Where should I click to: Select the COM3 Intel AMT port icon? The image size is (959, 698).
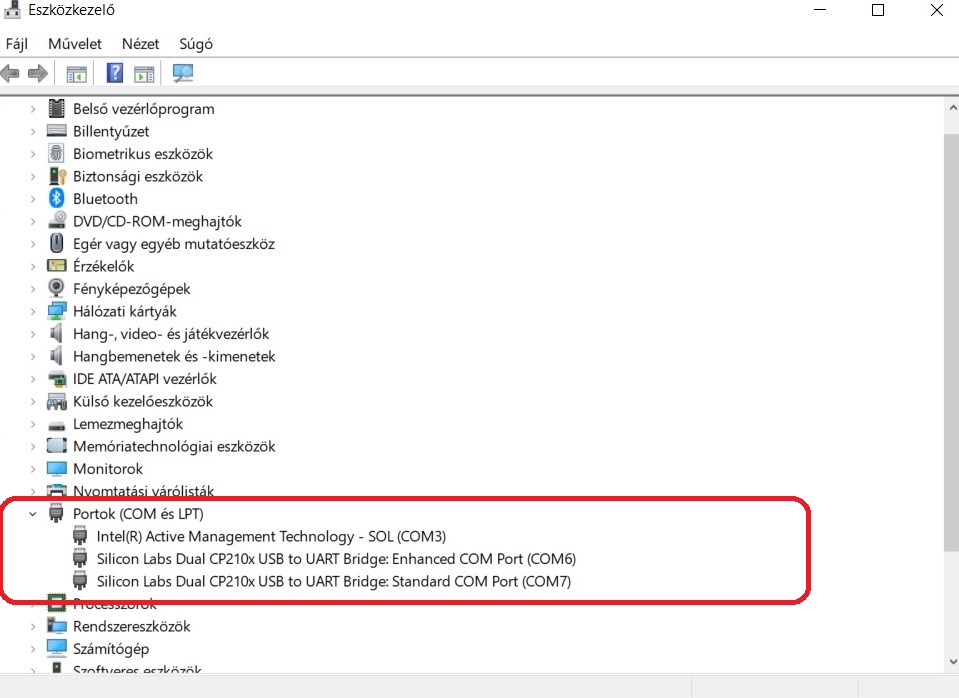click(x=80, y=536)
